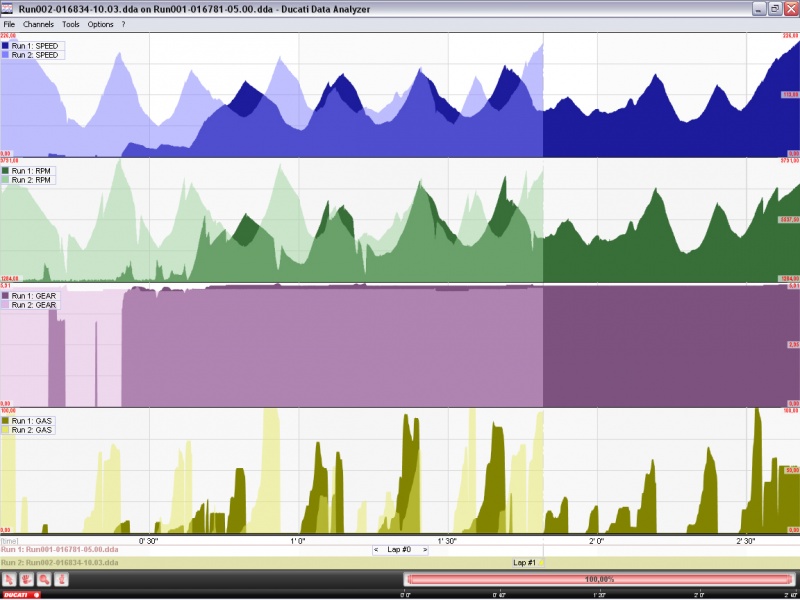Click the 5537,50 RPM axis value
The width and height of the screenshot is (800, 600).
[789, 219]
